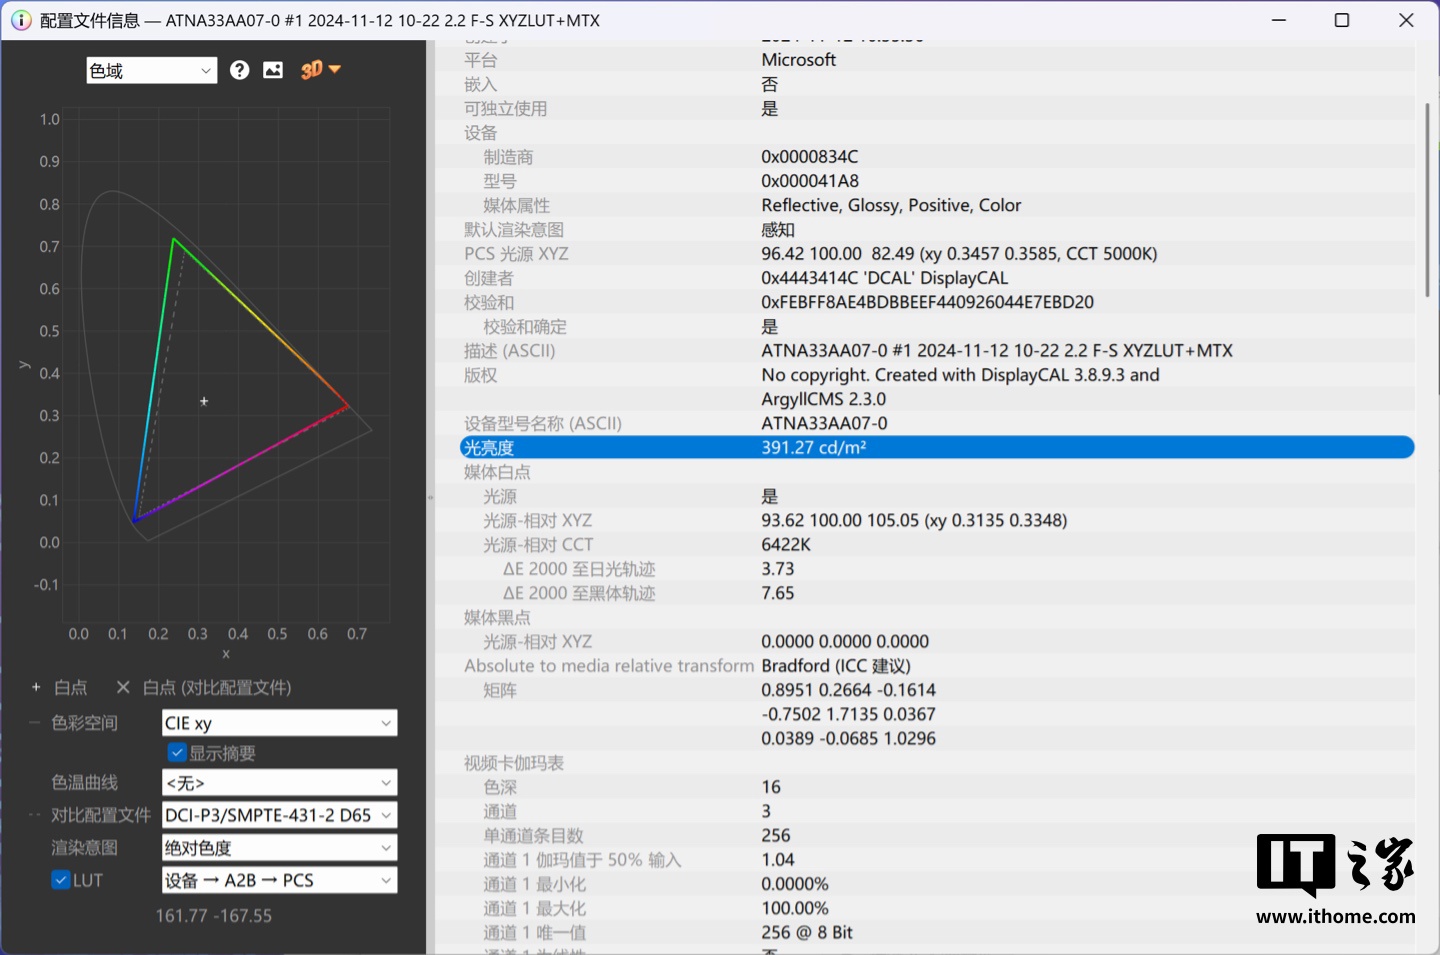Image resolution: width=1440 pixels, height=955 pixels.
Task: Open the orange 3D view menu
Action: [x=320, y=70]
